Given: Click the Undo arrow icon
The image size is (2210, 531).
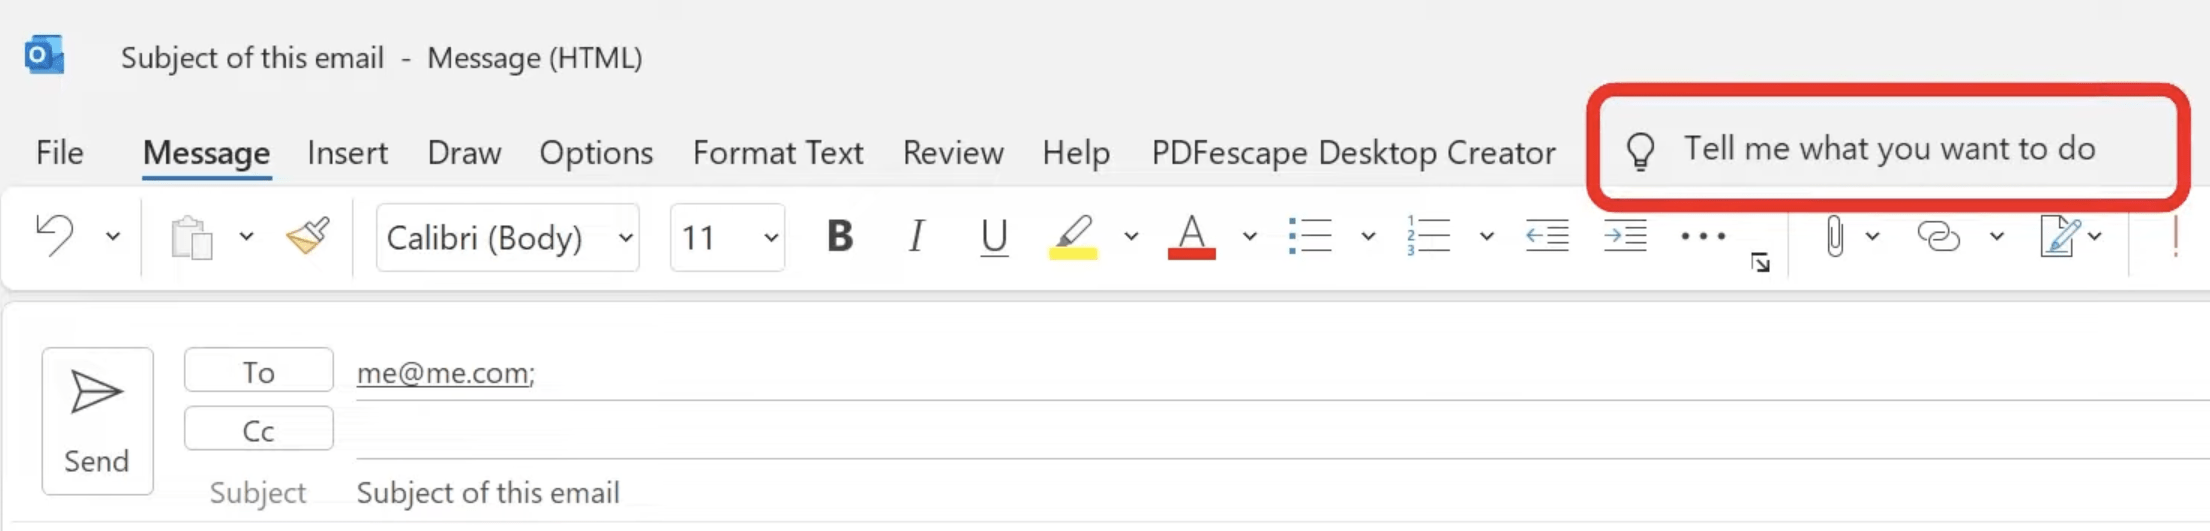Looking at the screenshot, I should [x=55, y=237].
